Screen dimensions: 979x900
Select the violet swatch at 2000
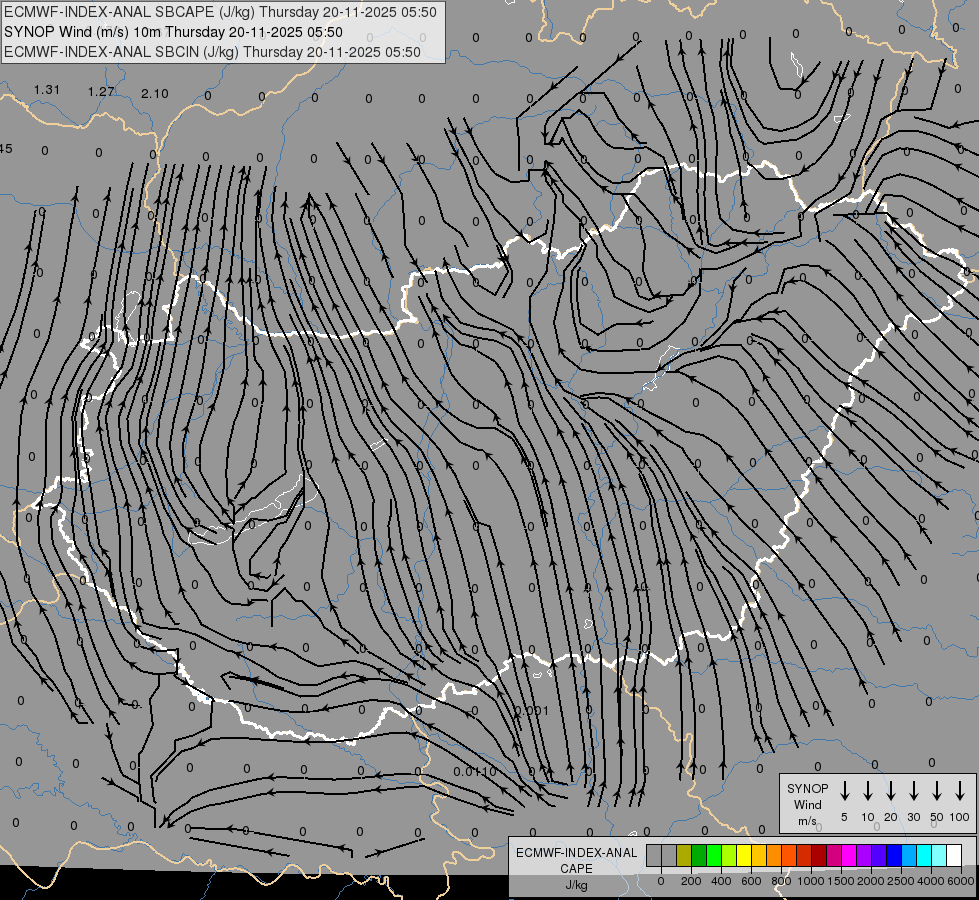pos(878,855)
